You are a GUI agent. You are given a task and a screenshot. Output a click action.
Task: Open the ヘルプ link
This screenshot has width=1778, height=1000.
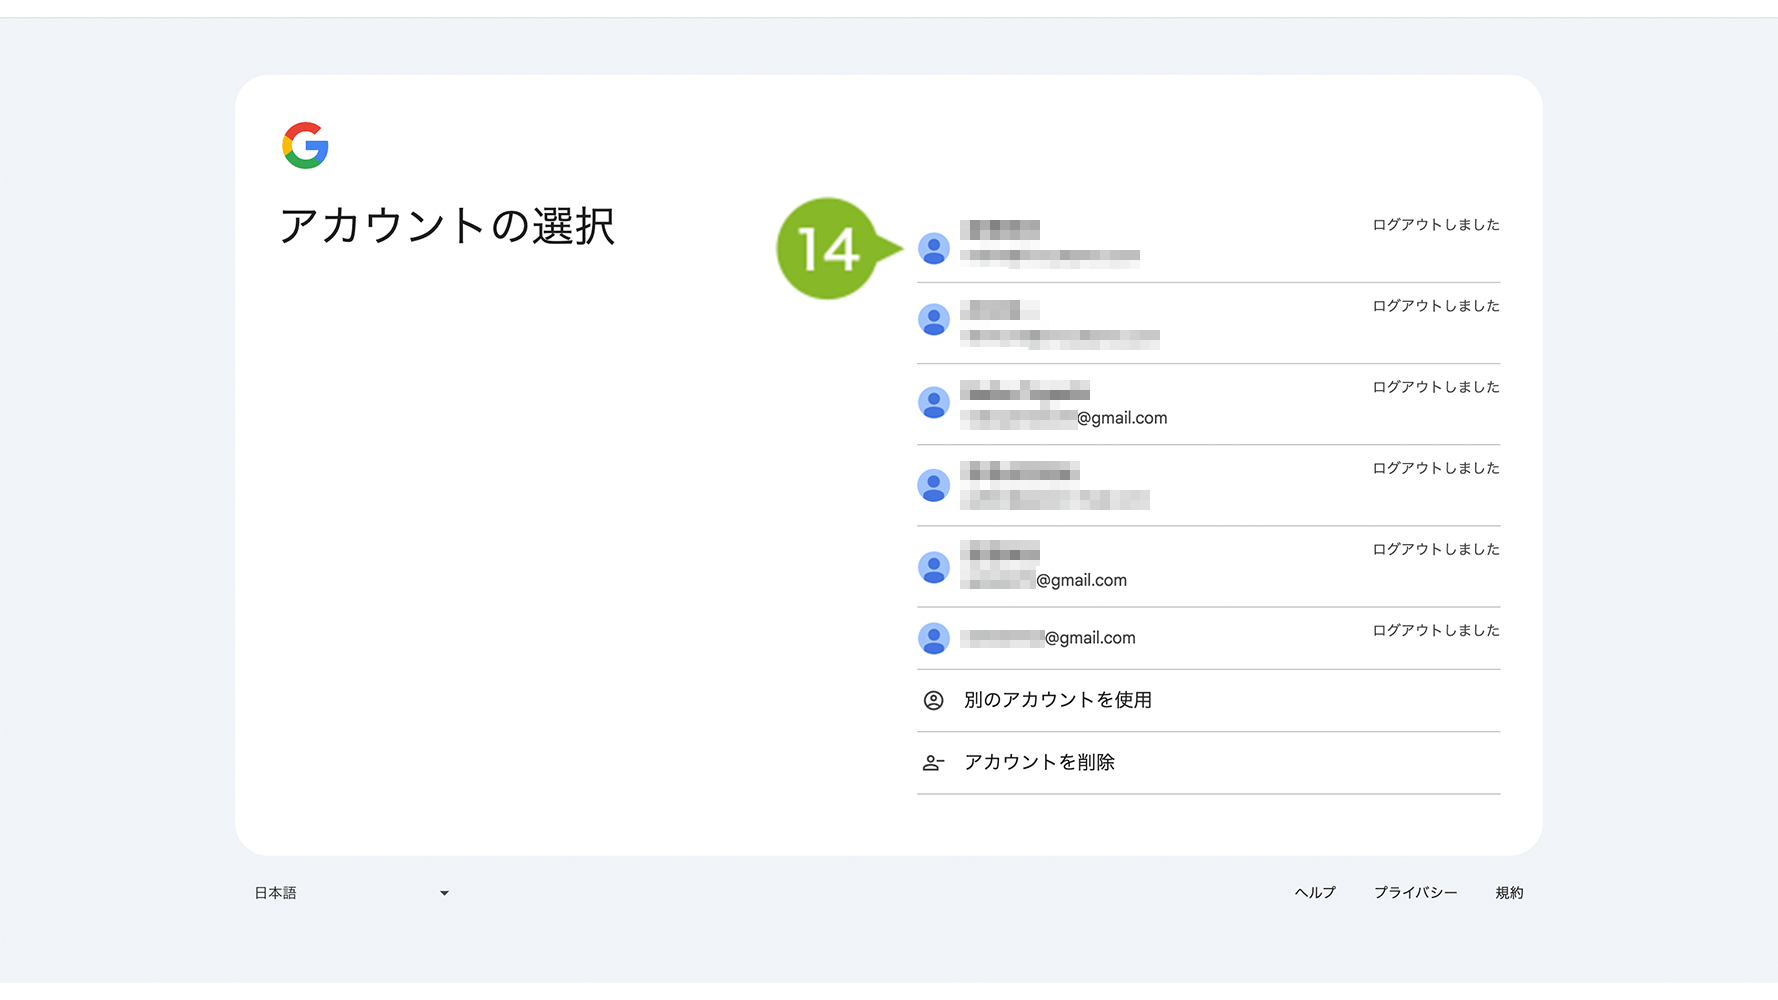(1315, 893)
